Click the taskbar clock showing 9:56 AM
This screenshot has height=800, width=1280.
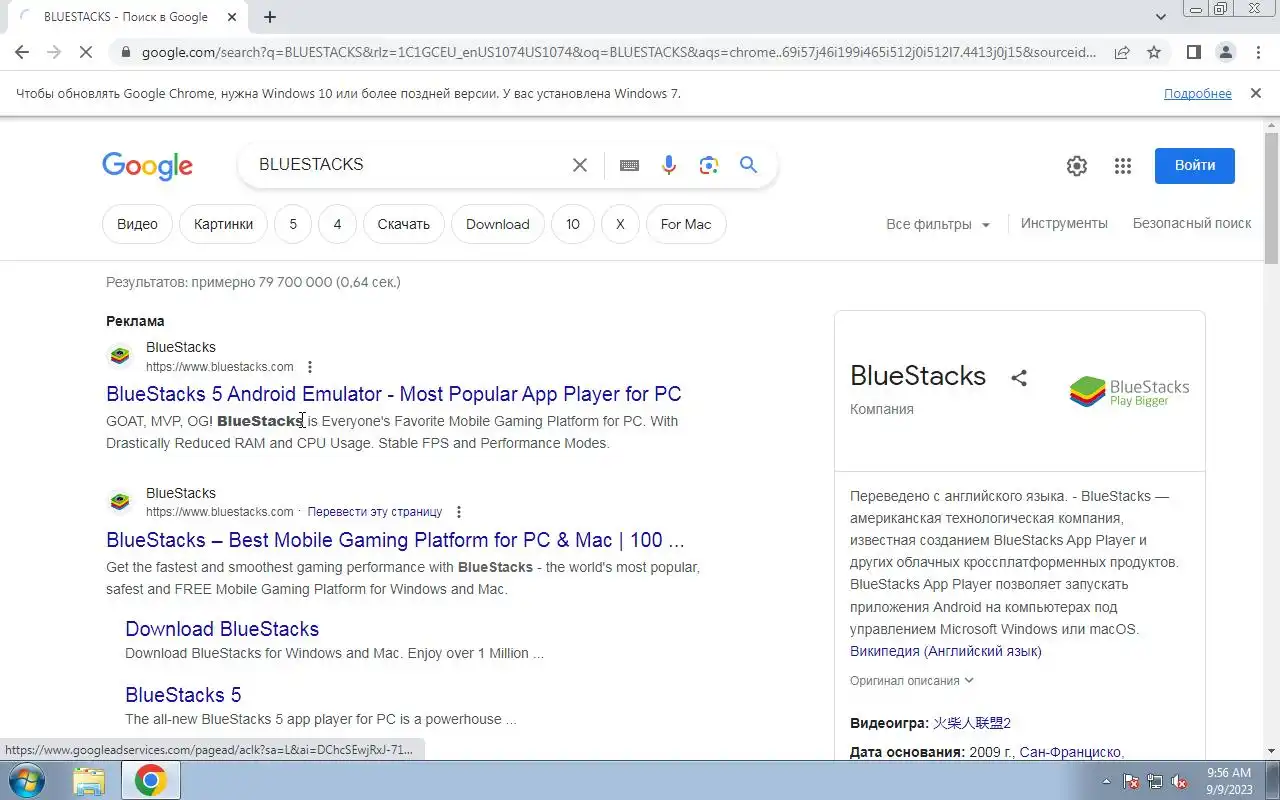click(1229, 780)
